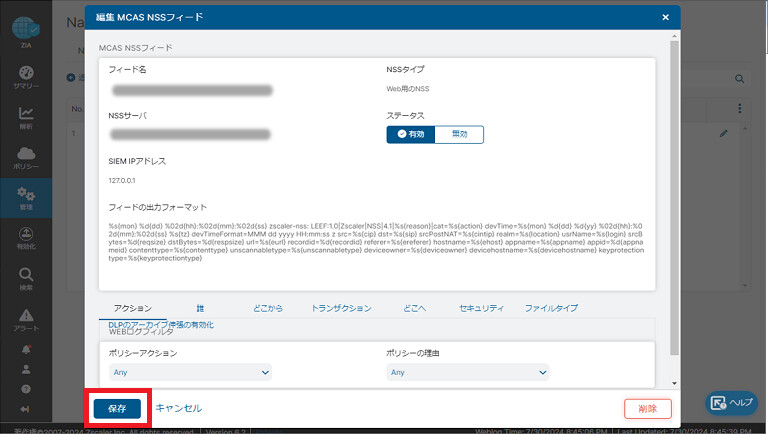Click the pencil edit icon in table row
This screenshot has width=768, height=434.
(x=723, y=133)
